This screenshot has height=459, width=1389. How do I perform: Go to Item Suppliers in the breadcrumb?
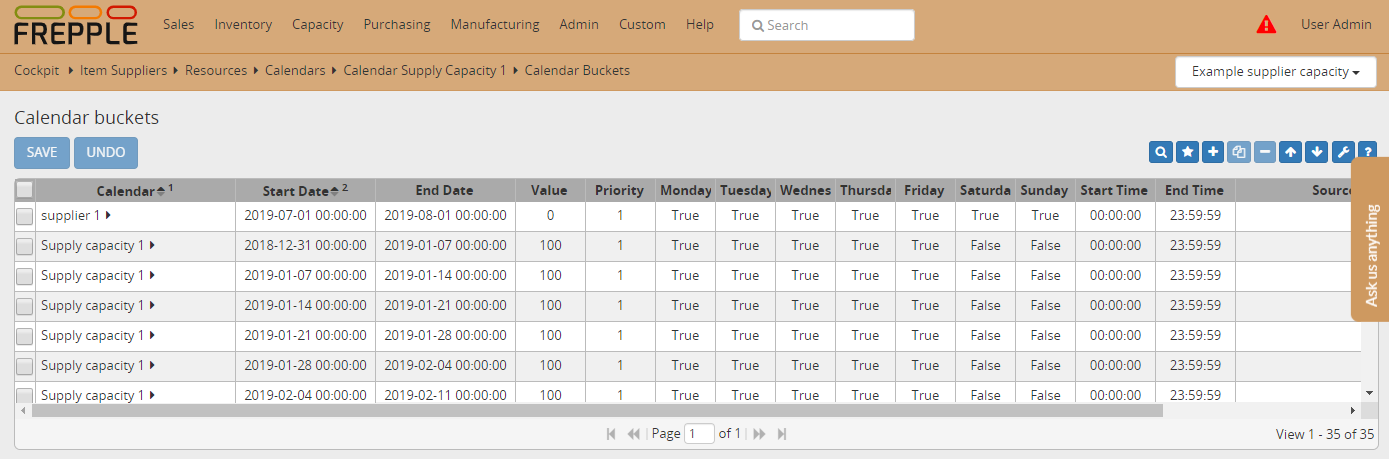[124, 70]
